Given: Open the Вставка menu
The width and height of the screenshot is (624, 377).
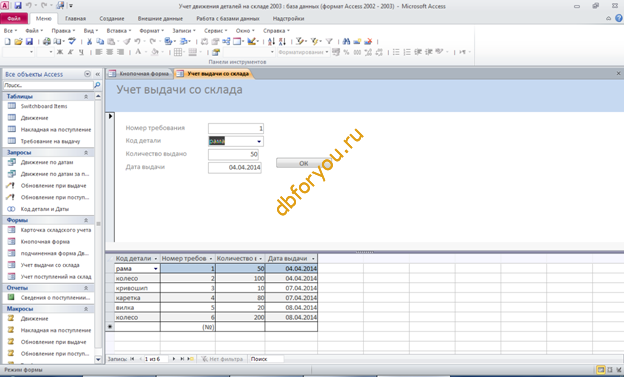Looking at the screenshot, I should 118,31.
